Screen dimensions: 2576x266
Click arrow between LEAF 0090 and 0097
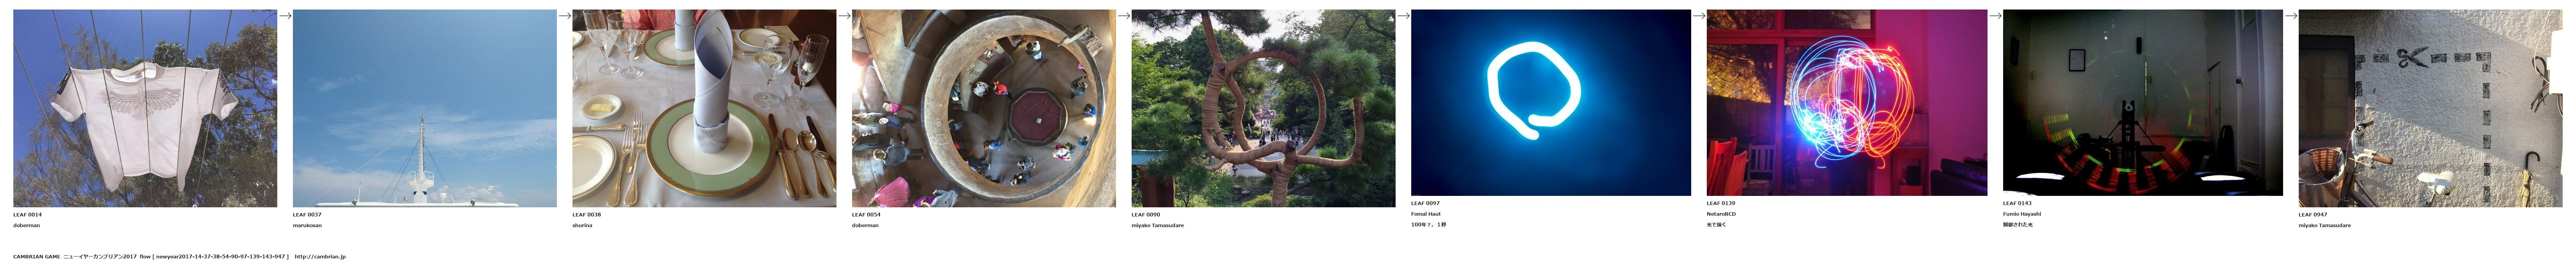[x=1403, y=15]
